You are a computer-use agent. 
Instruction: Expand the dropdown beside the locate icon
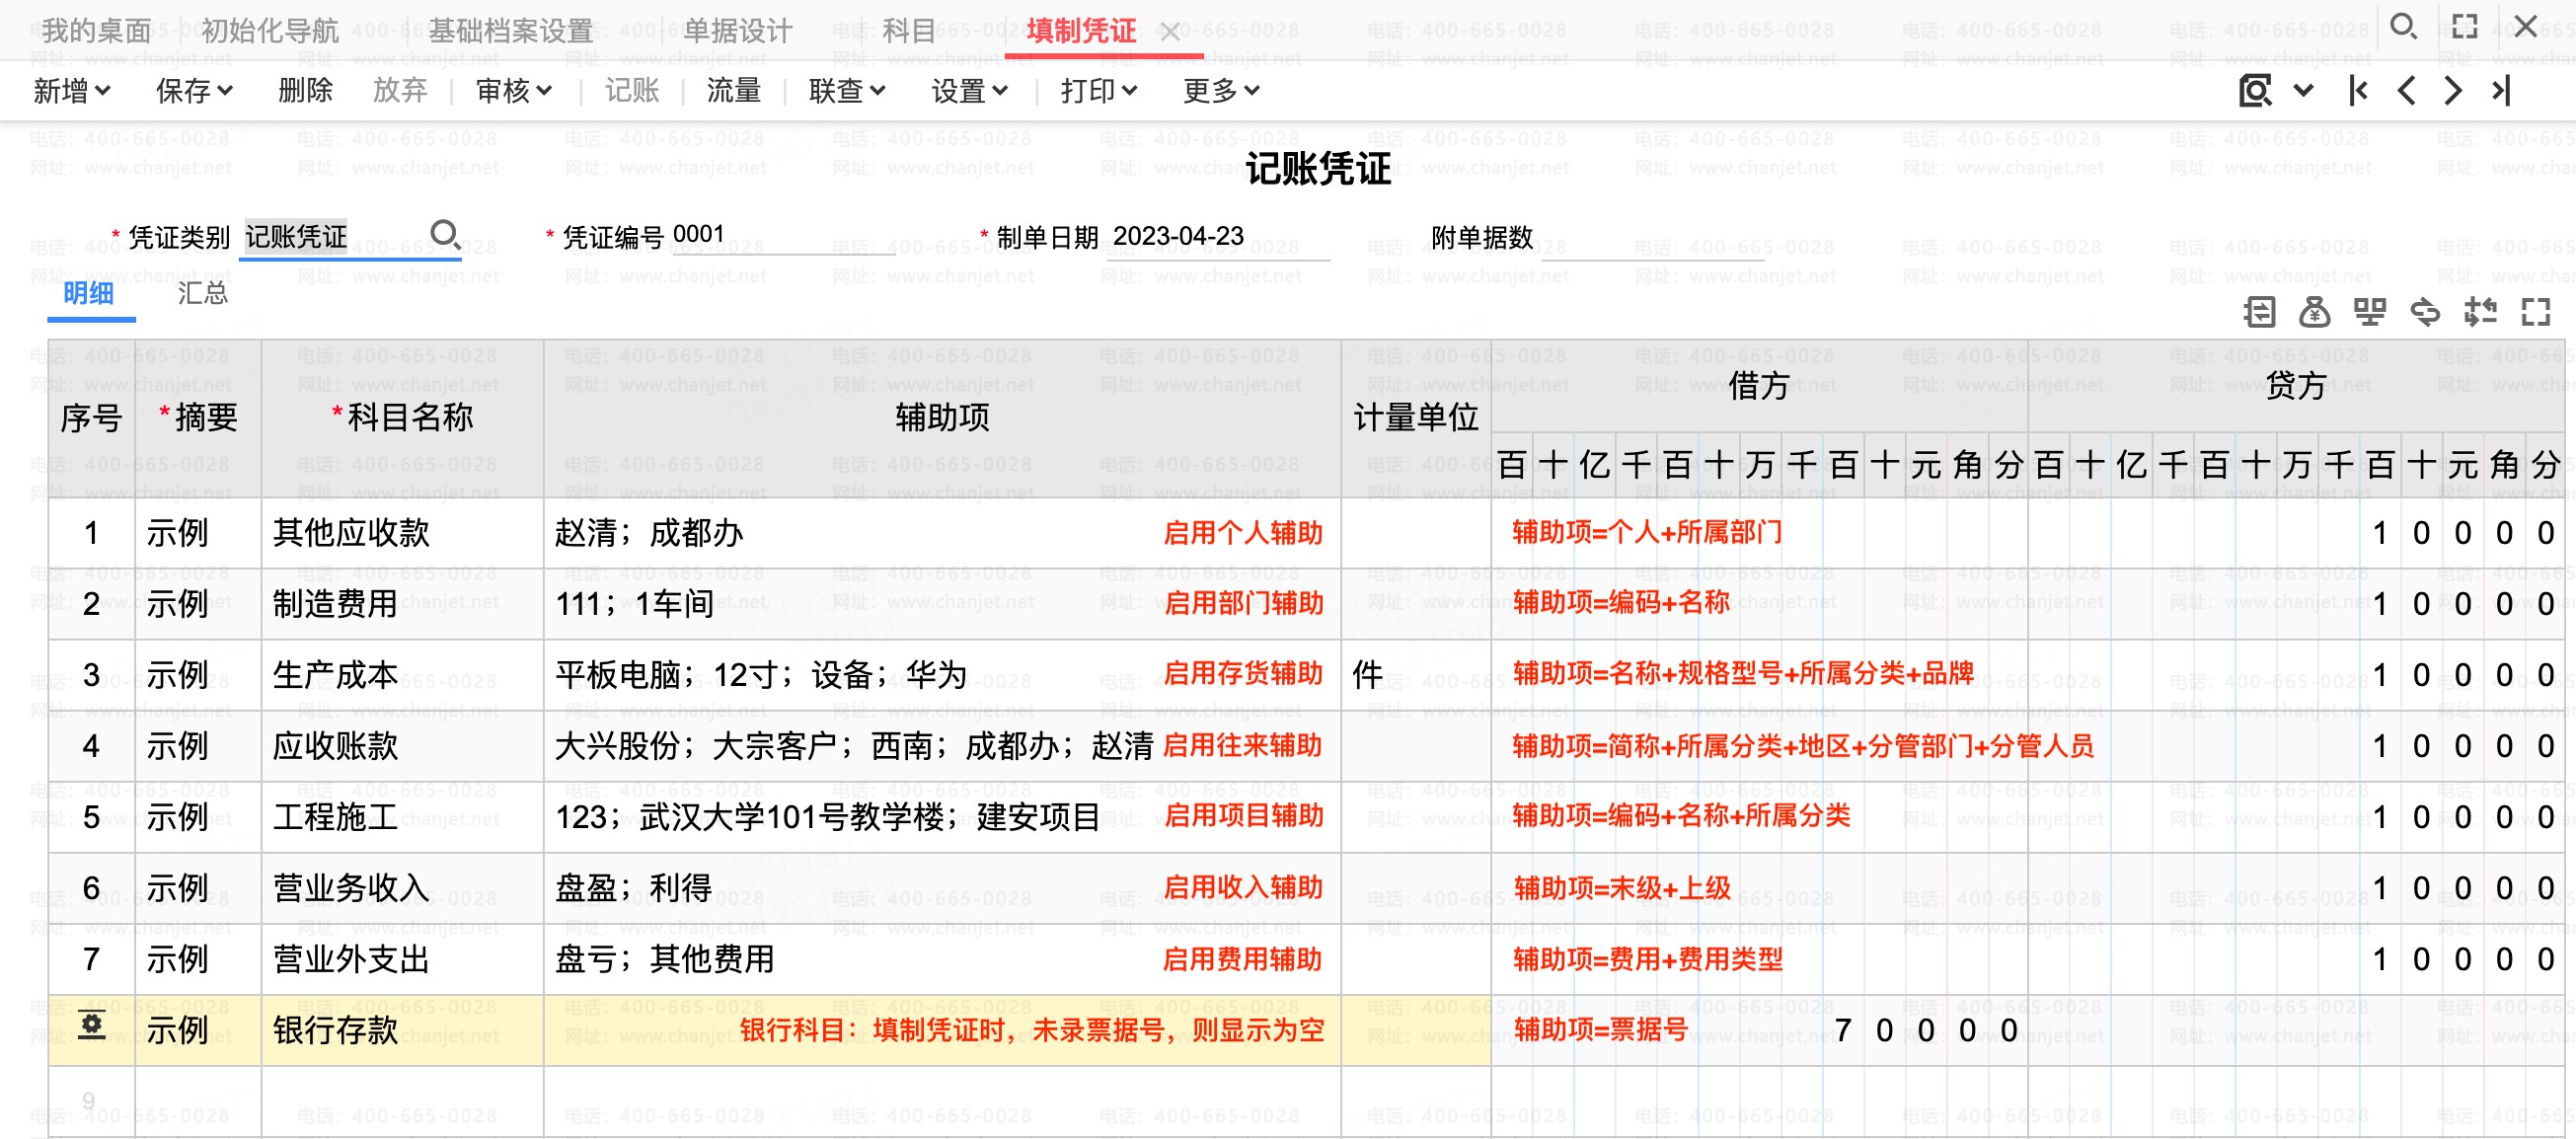tap(2303, 91)
